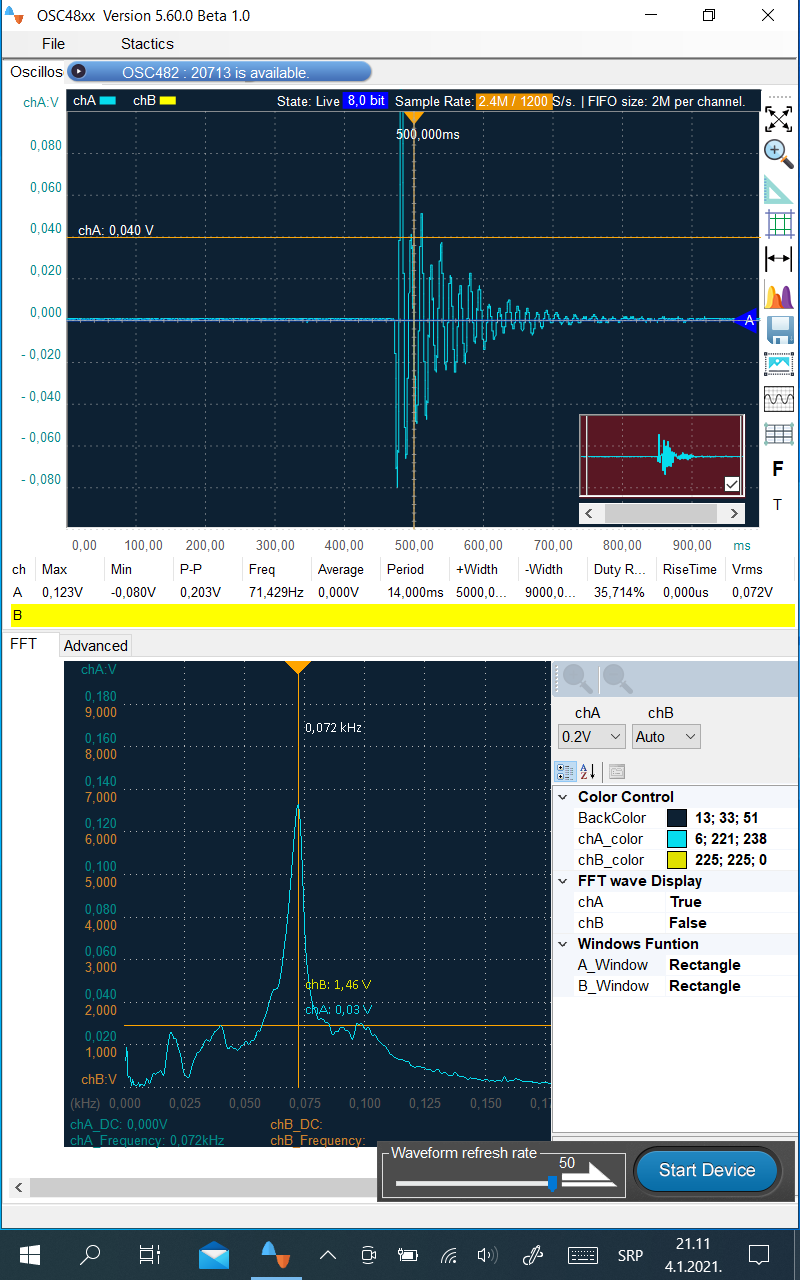Toggle the checkbox in waveform preview thumbnail

(x=732, y=484)
